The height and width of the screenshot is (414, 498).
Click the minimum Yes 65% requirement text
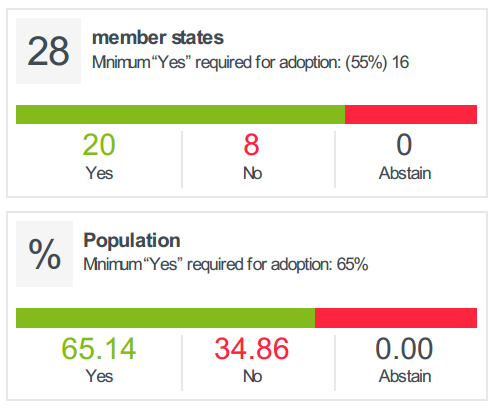(226, 265)
